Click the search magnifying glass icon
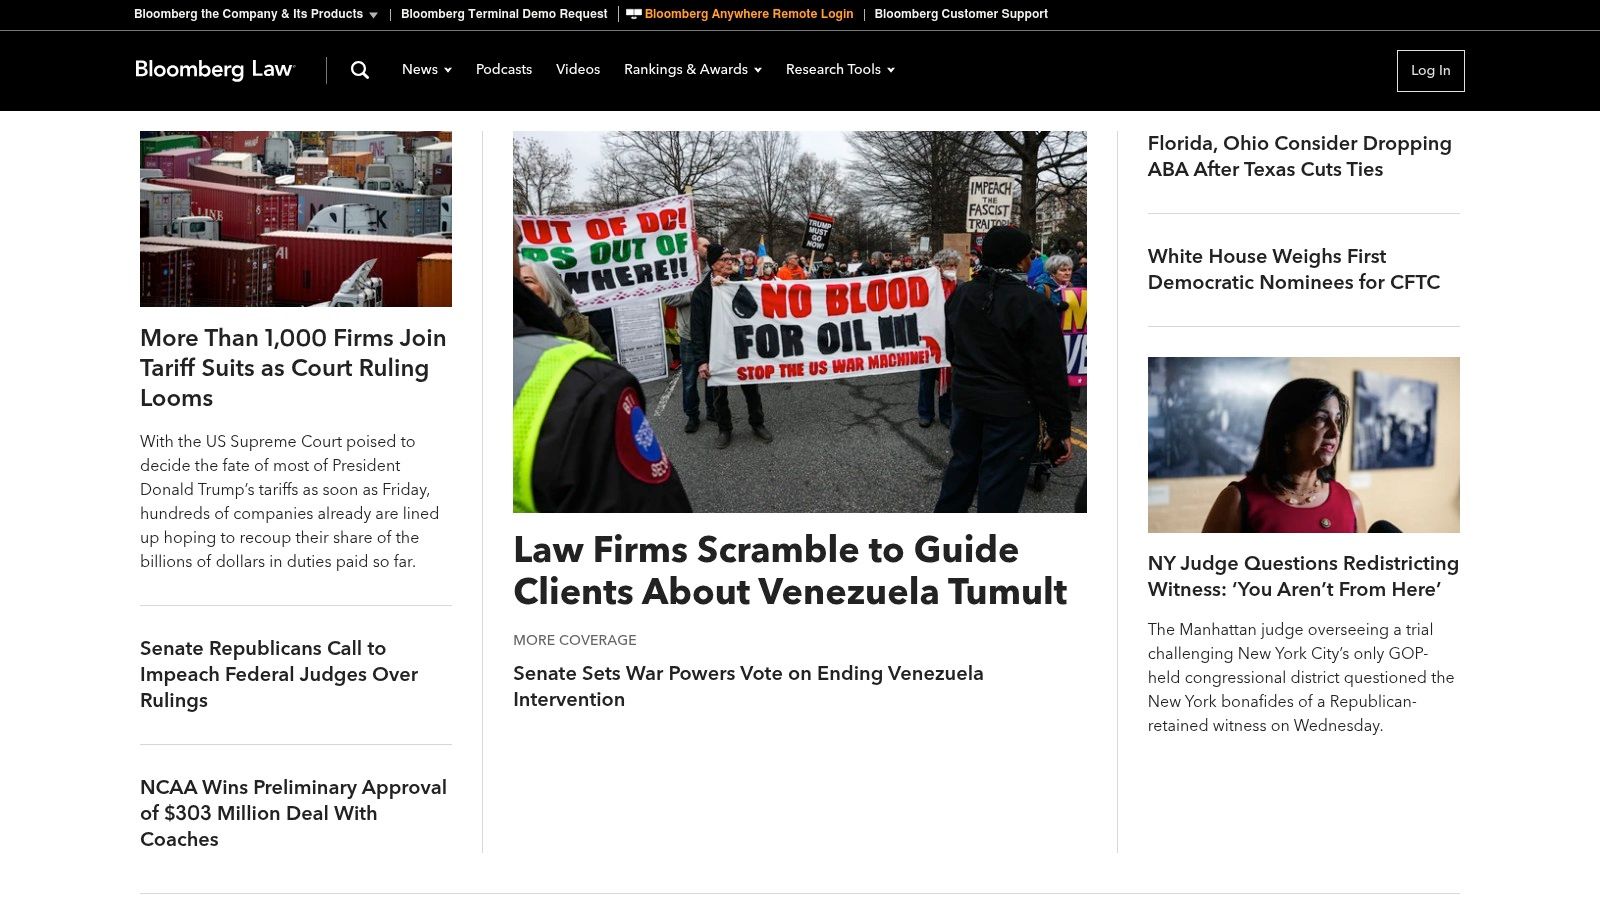Screen dimensions: 1600x900 pos(359,70)
